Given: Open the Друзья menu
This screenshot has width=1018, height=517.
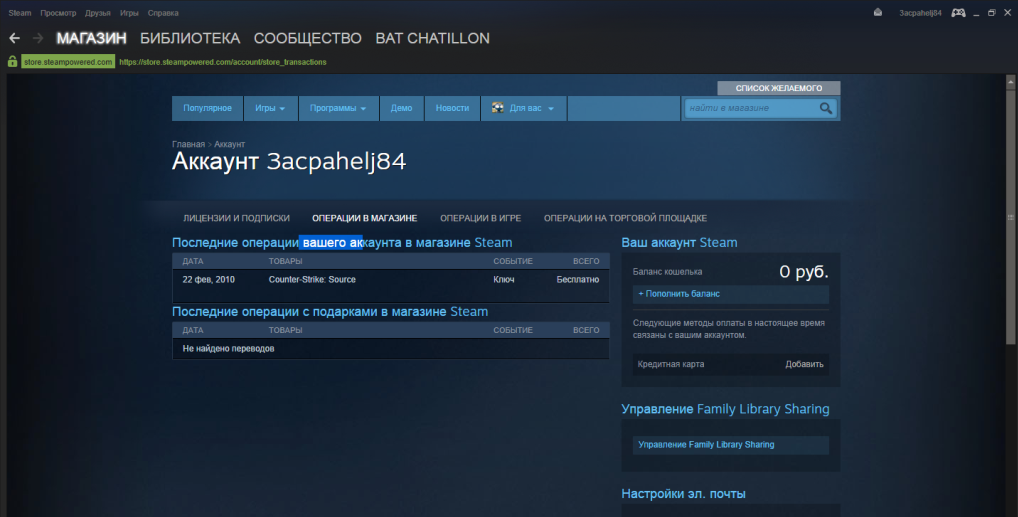Looking at the screenshot, I should (97, 13).
